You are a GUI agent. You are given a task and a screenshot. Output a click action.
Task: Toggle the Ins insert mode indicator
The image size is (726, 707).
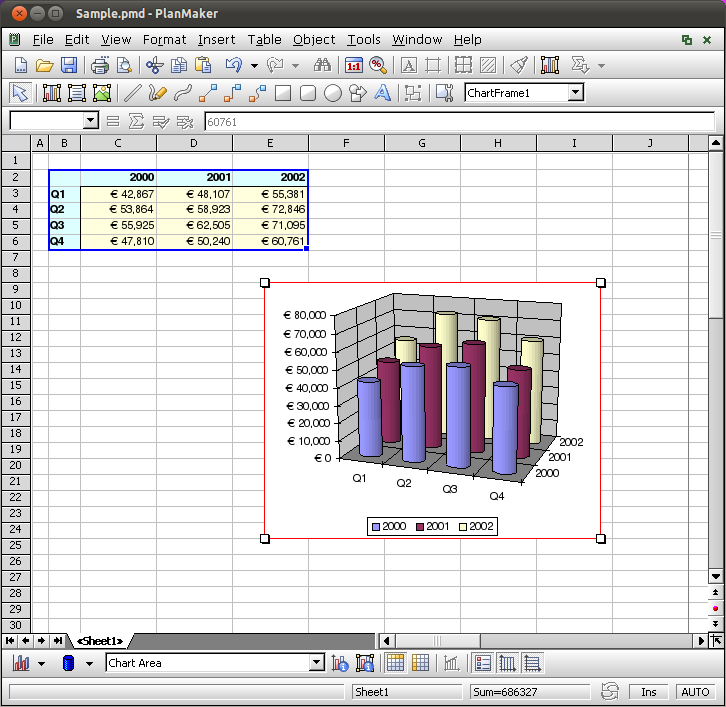click(649, 692)
